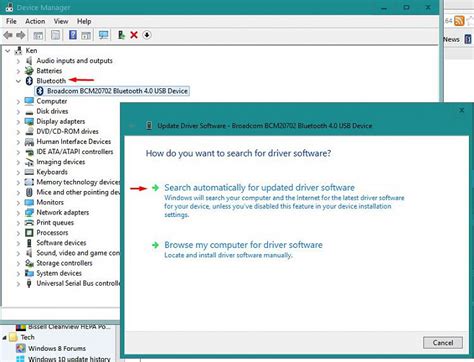The width and height of the screenshot is (474, 362).
Task: Select DVD/CD-ROM drives category
Action: tap(67, 131)
